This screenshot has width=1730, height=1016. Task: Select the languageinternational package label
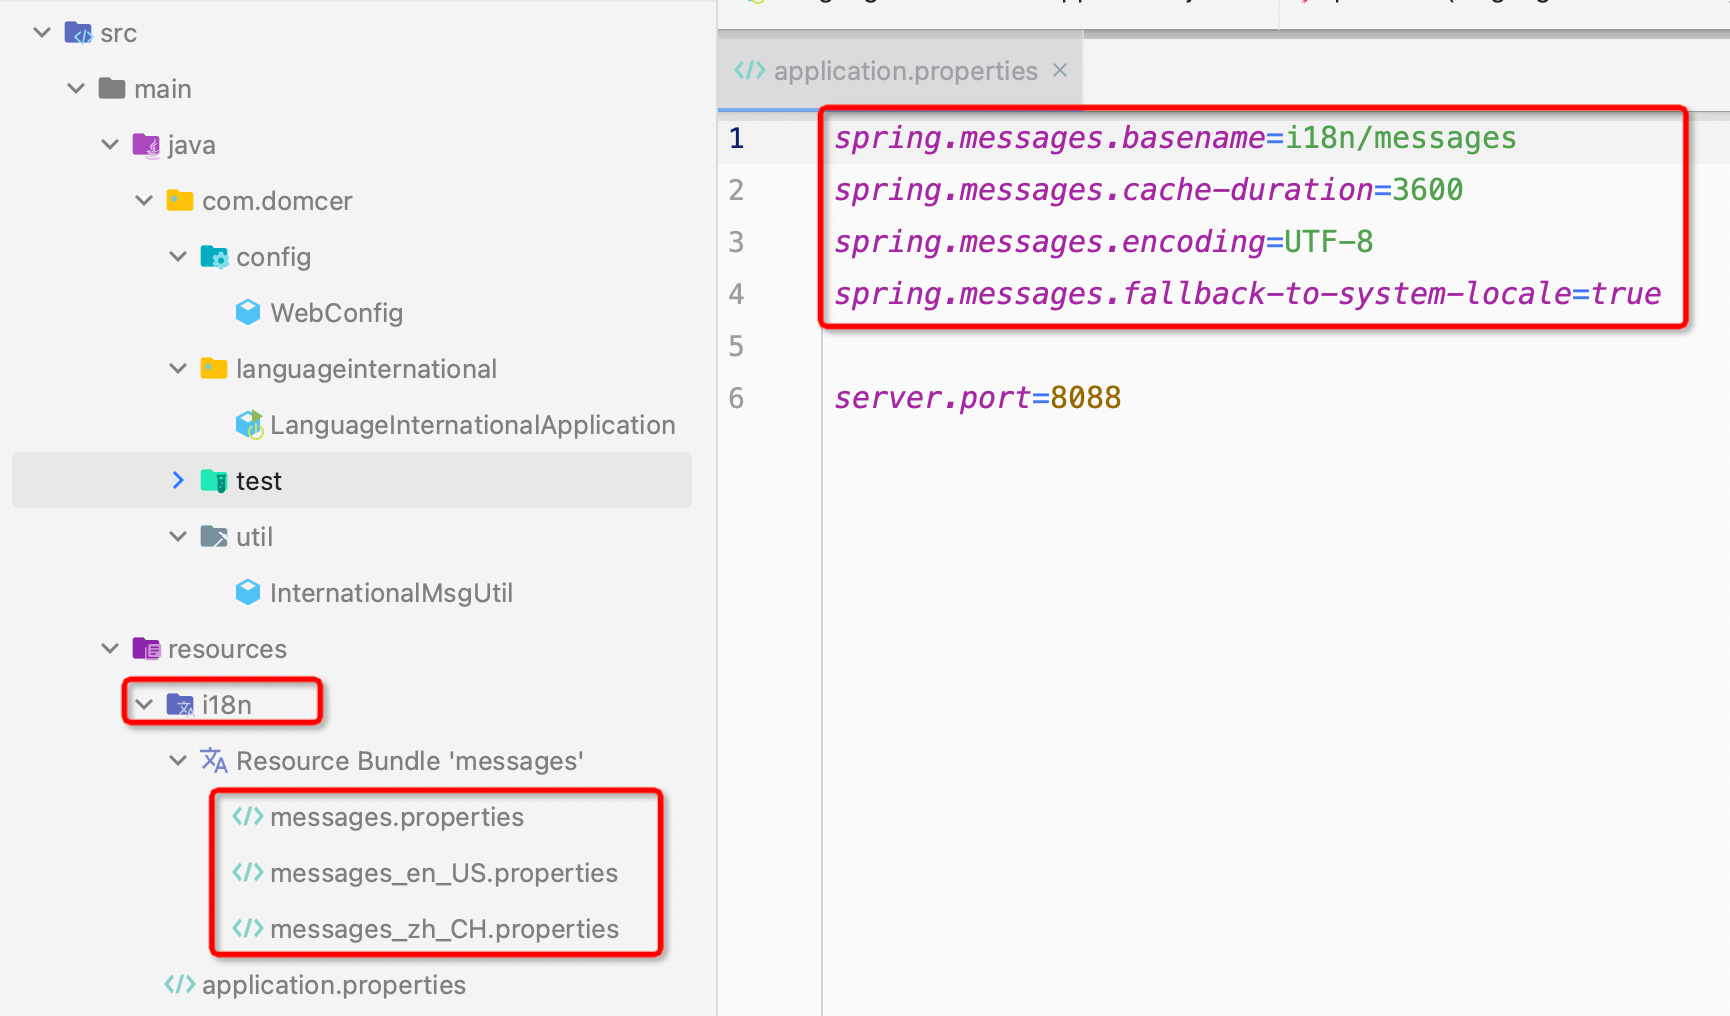pyautogui.click(x=366, y=369)
